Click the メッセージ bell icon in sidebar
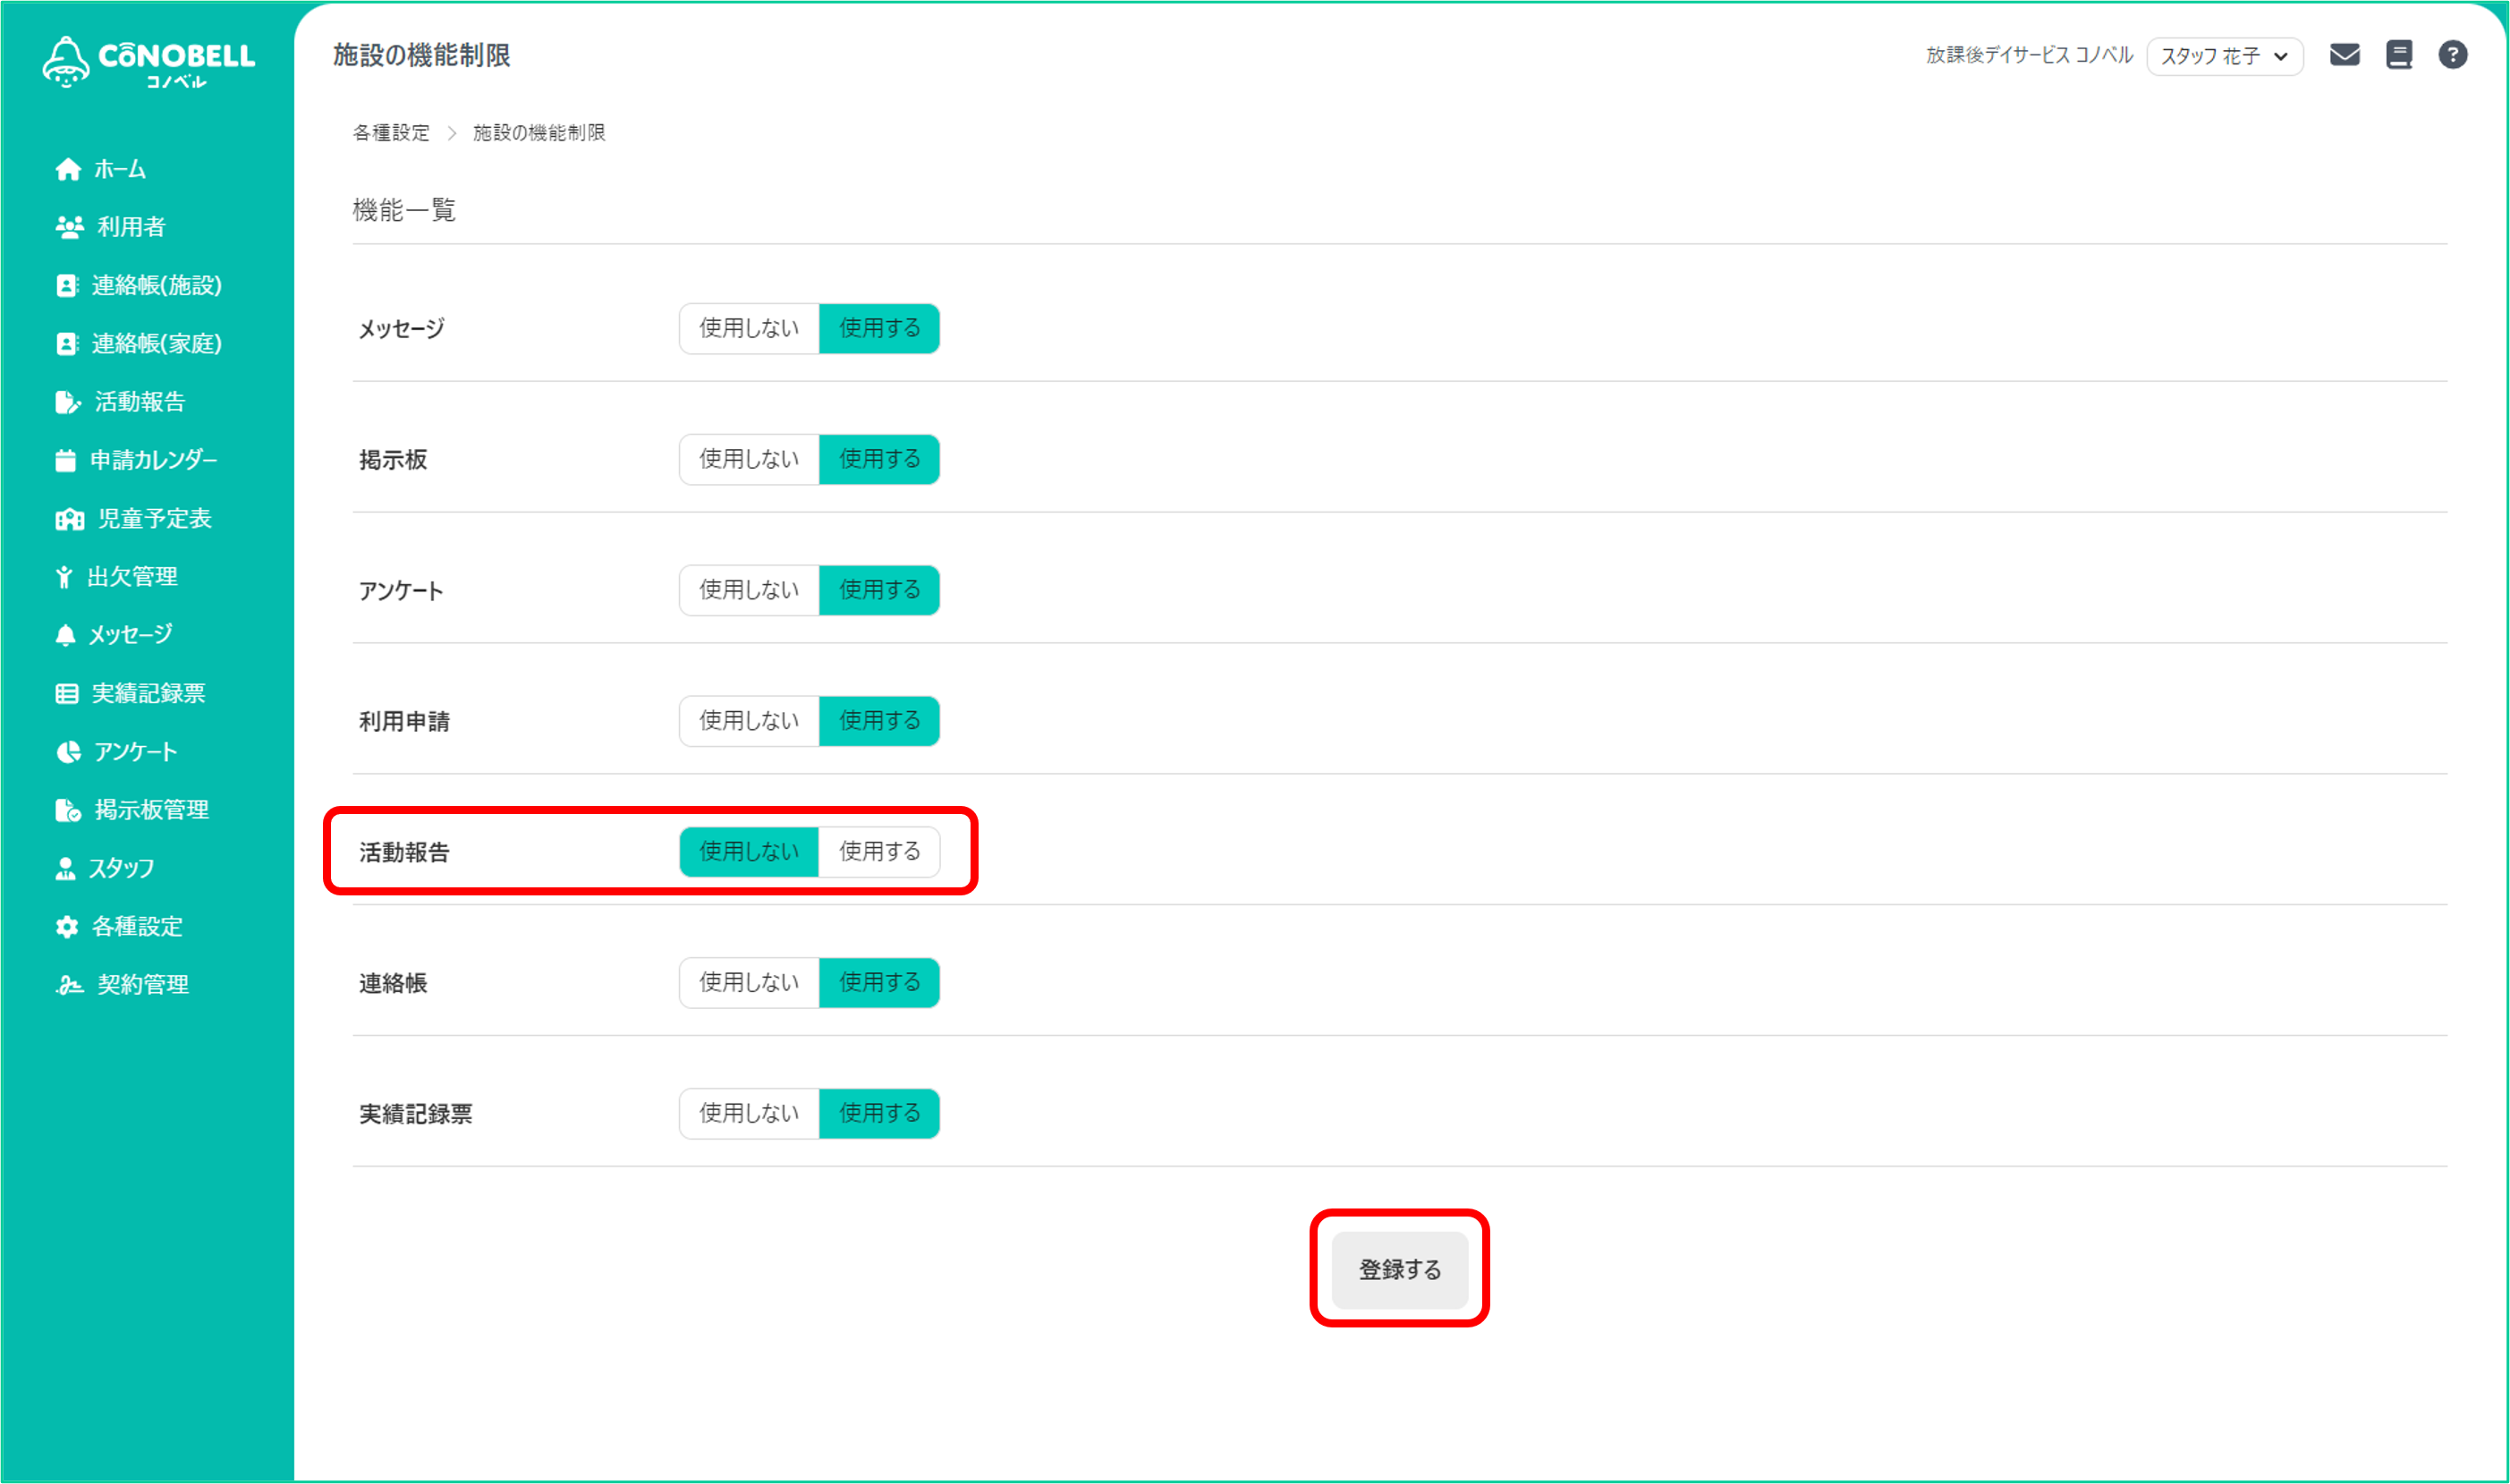The width and height of the screenshot is (2510, 1484). coord(66,635)
